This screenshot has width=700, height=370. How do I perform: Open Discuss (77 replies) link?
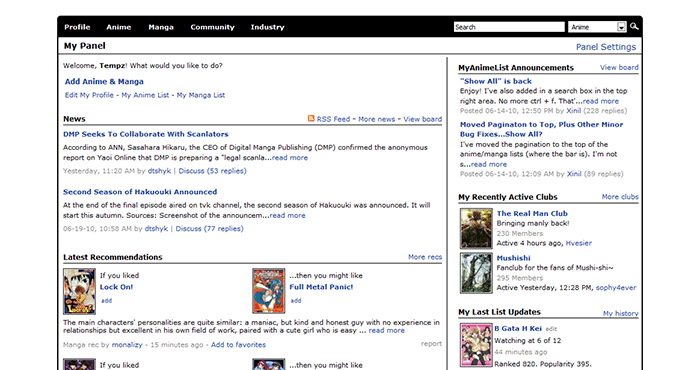(x=209, y=229)
